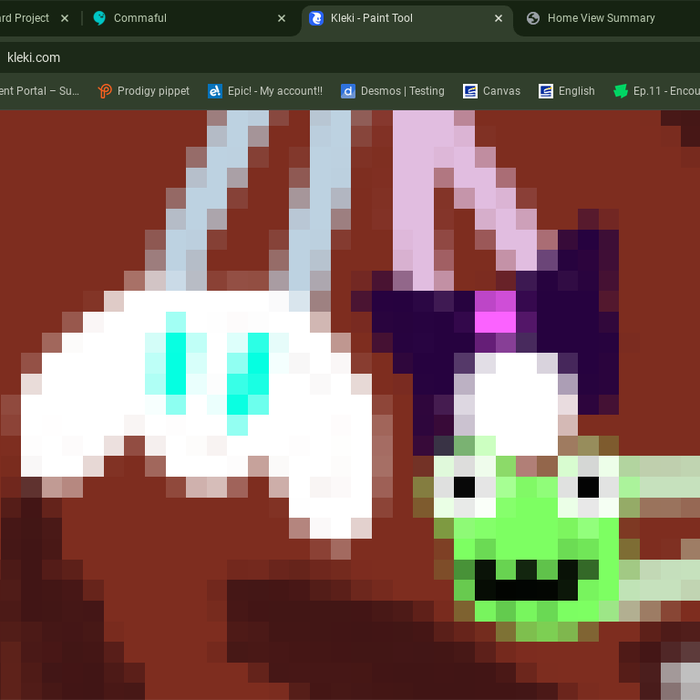
Task: Close the Kleki - Paint Tool tab
Action: click(x=499, y=18)
